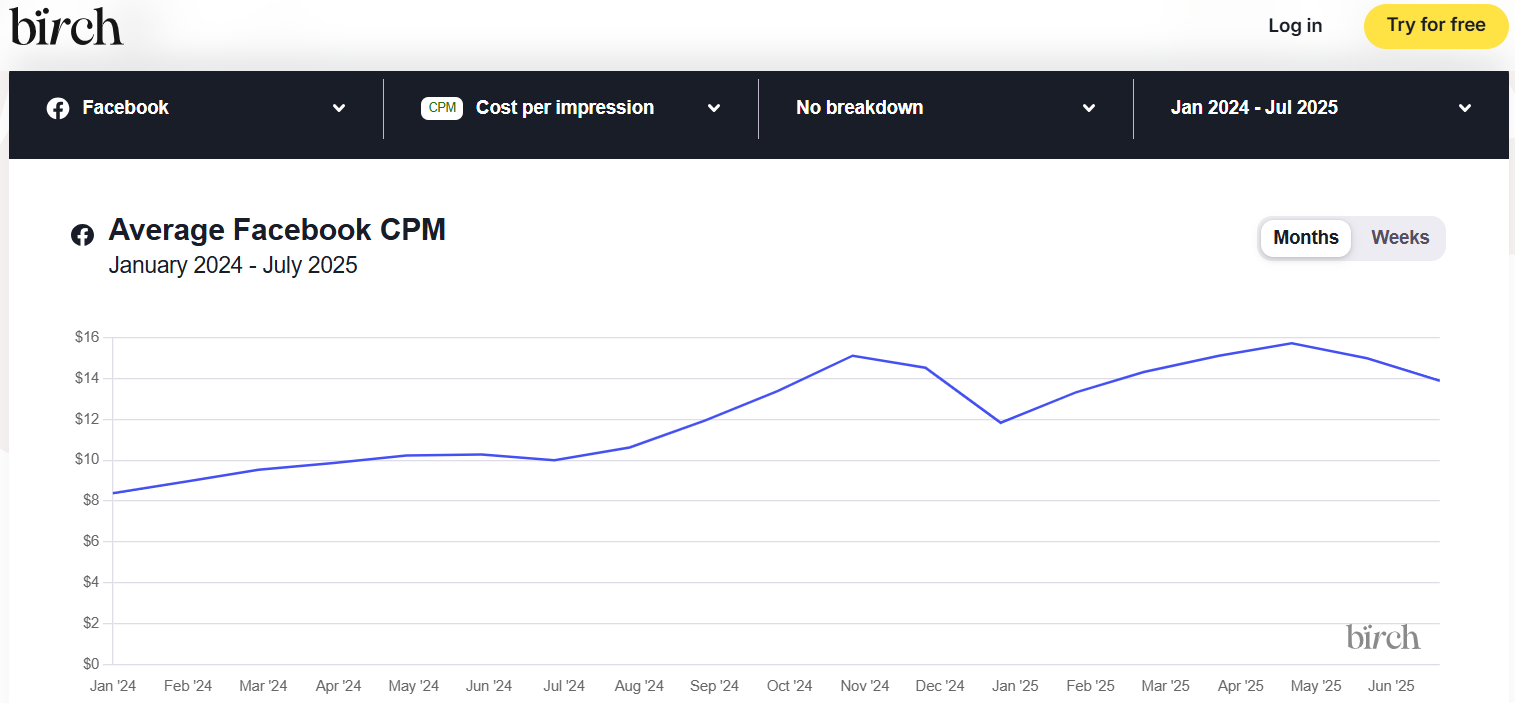This screenshot has width=1515, height=703.
Task: Click the $12 y-axis label
Action: pyautogui.click(x=87, y=419)
